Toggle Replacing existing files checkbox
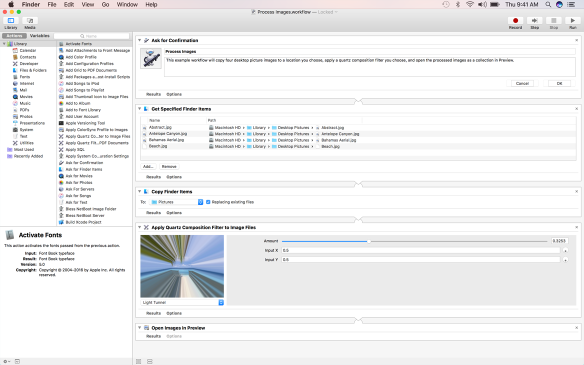 208,202
